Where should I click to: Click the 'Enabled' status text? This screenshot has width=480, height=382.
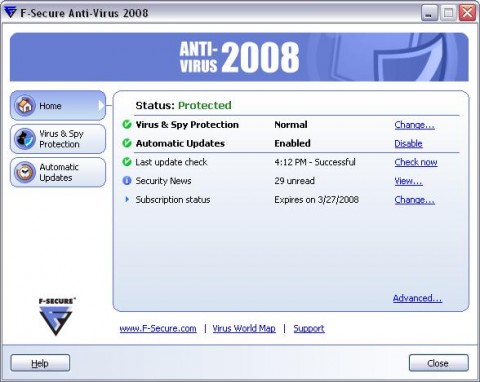point(292,143)
